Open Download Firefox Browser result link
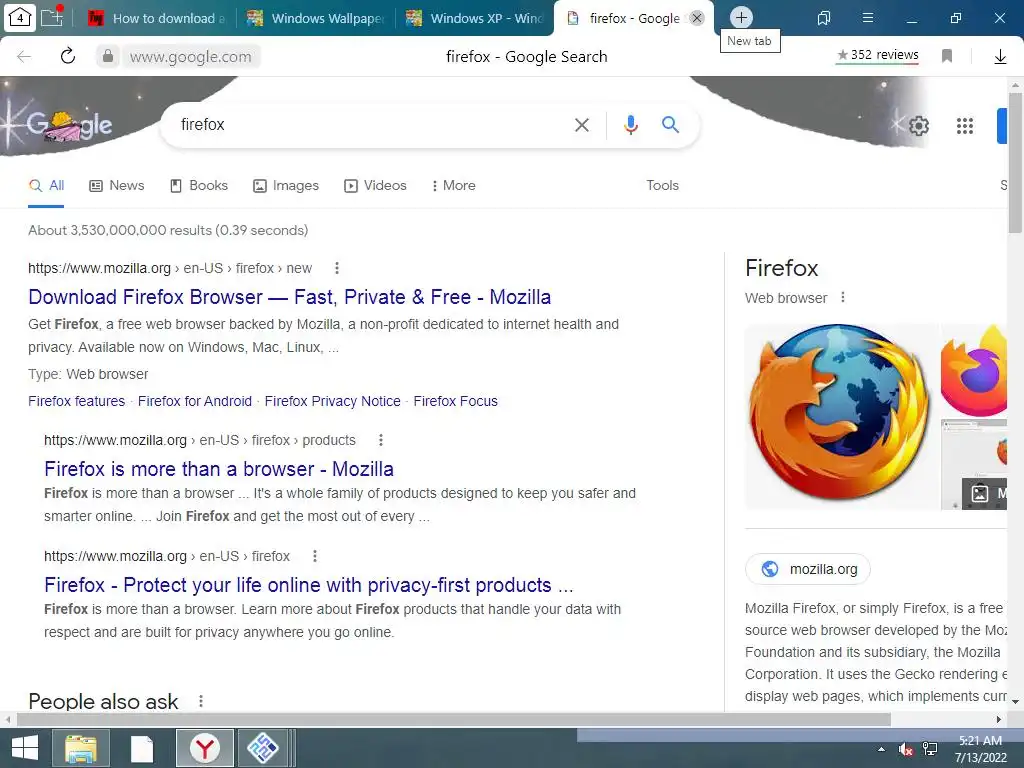Image resolution: width=1024 pixels, height=768 pixels. click(x=289, y=297)
